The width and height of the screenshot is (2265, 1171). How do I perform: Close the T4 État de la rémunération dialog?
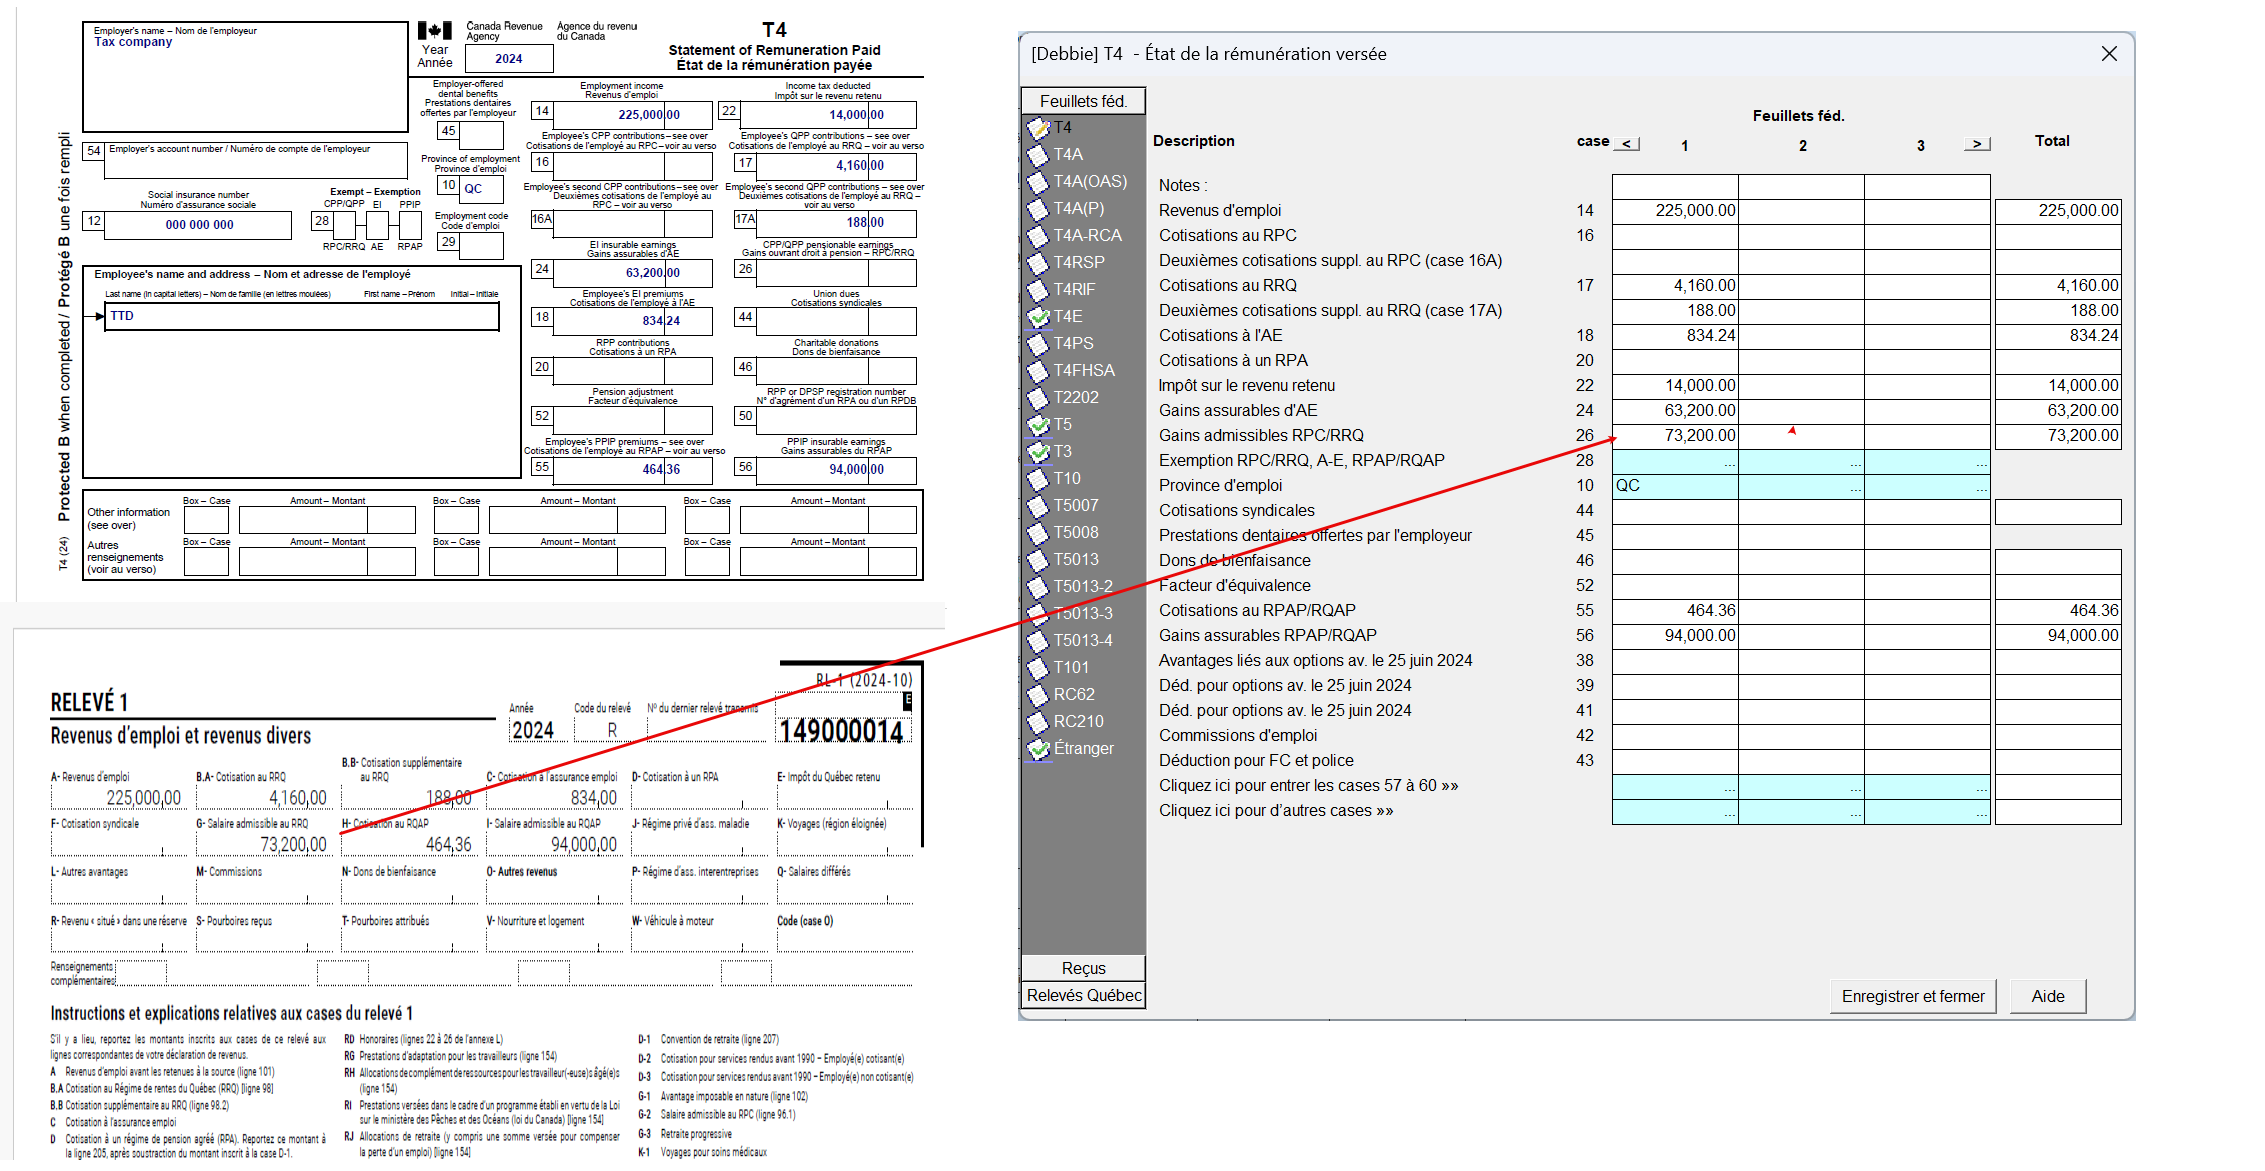[x=2109, y=54]
